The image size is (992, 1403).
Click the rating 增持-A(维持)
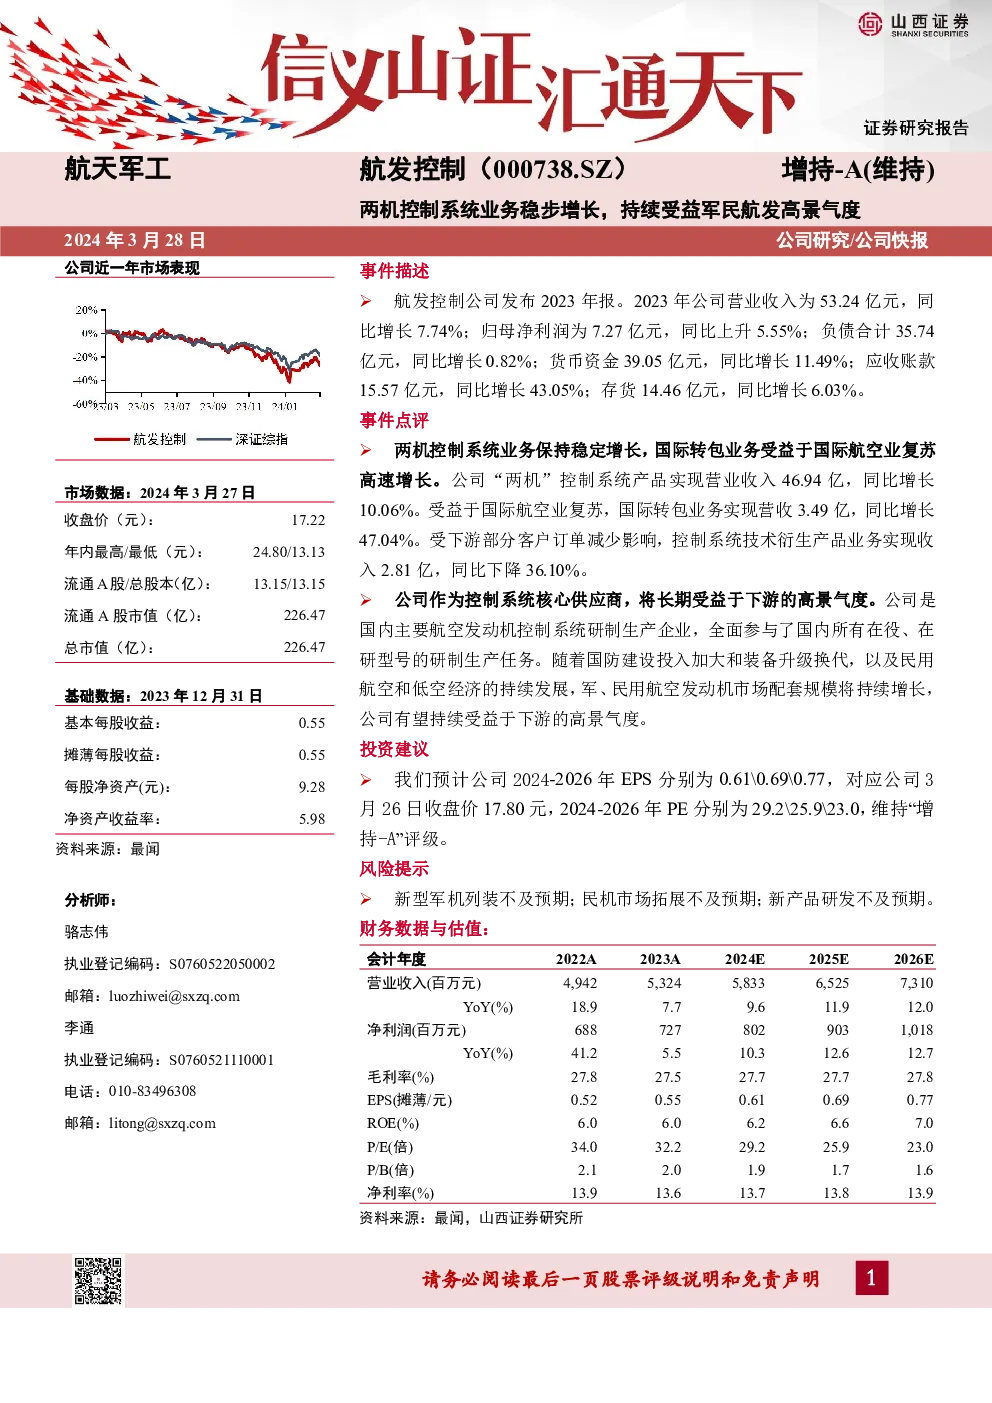[858, 169]
